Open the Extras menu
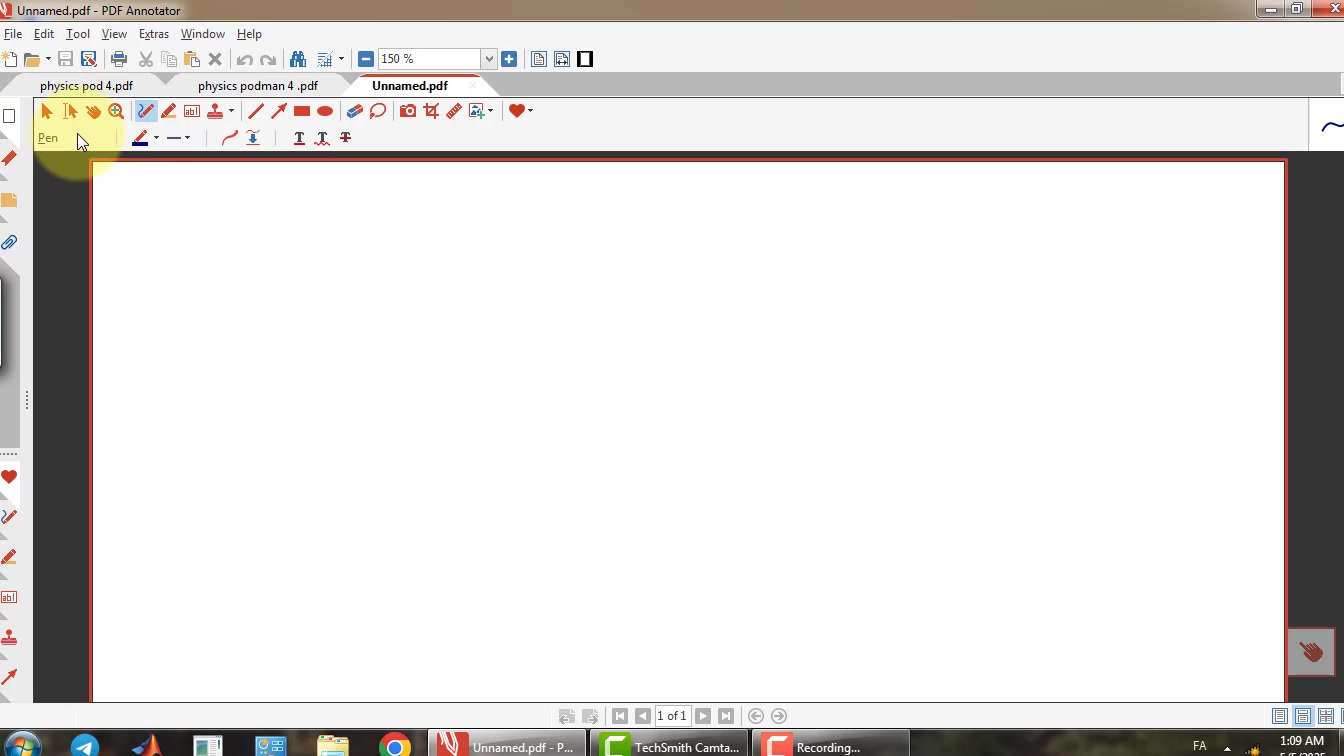This screenshot has width=1344, height=756. point(153,34)
